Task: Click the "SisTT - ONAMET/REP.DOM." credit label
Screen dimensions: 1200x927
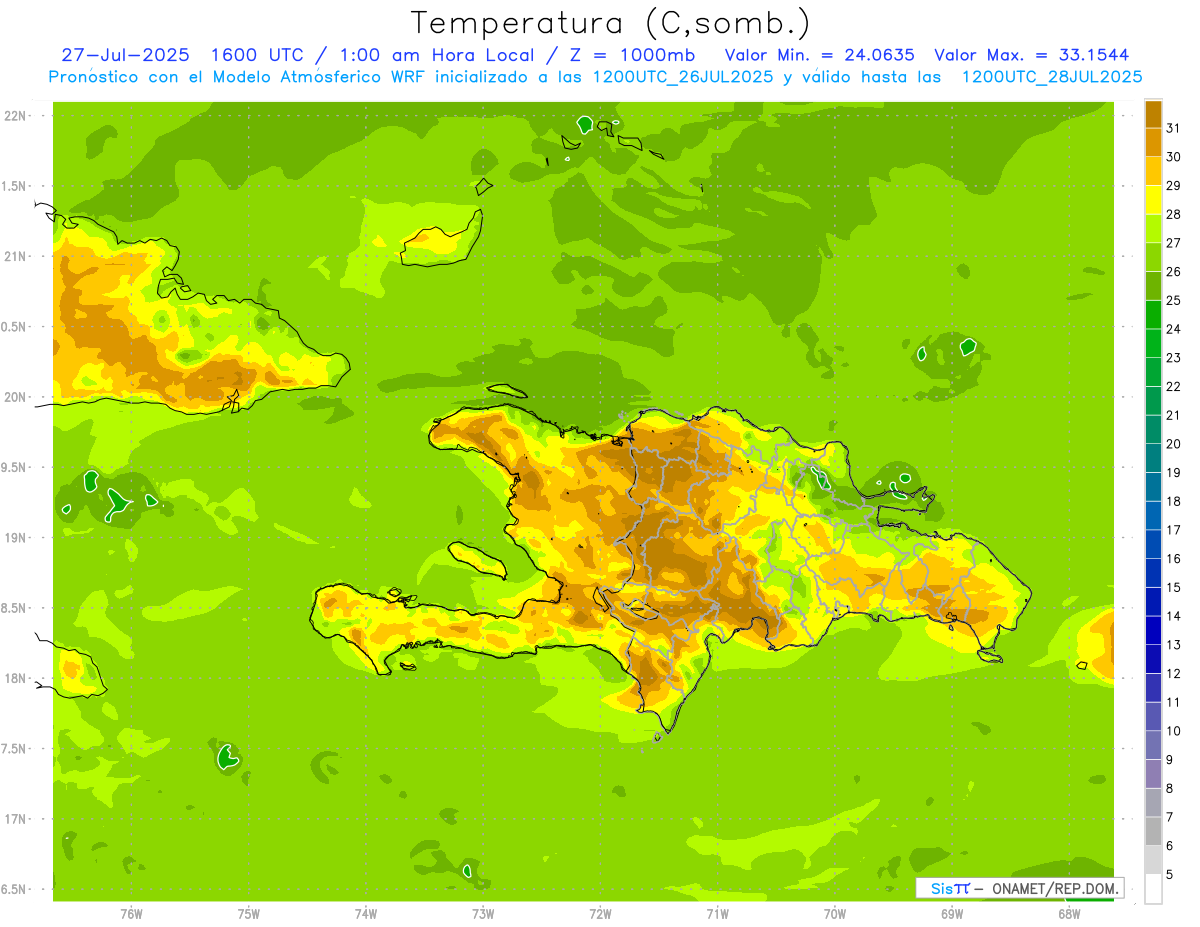Action: tap(1018, 888)
